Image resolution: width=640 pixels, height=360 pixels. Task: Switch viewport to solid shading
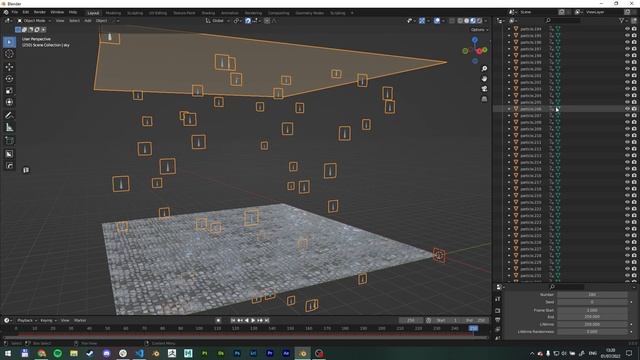pyautogui.click(x=467, y=20)
